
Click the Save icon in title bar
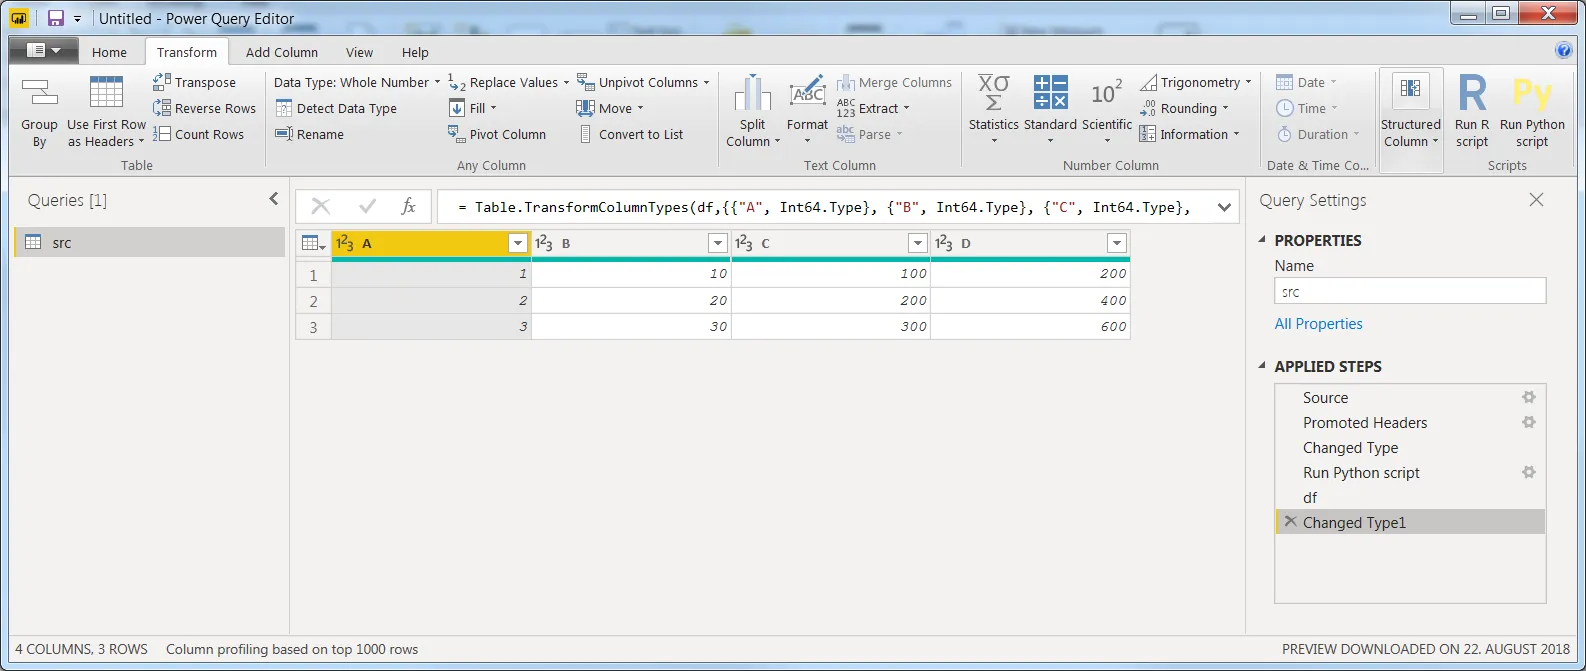coord(56,18)
